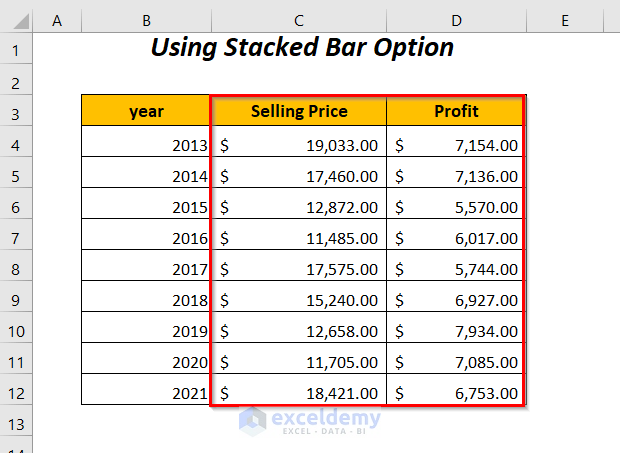Click the 'Selling Price' header cell
Viewport: 620px width, 453px height.
click(x=298, y=112)
